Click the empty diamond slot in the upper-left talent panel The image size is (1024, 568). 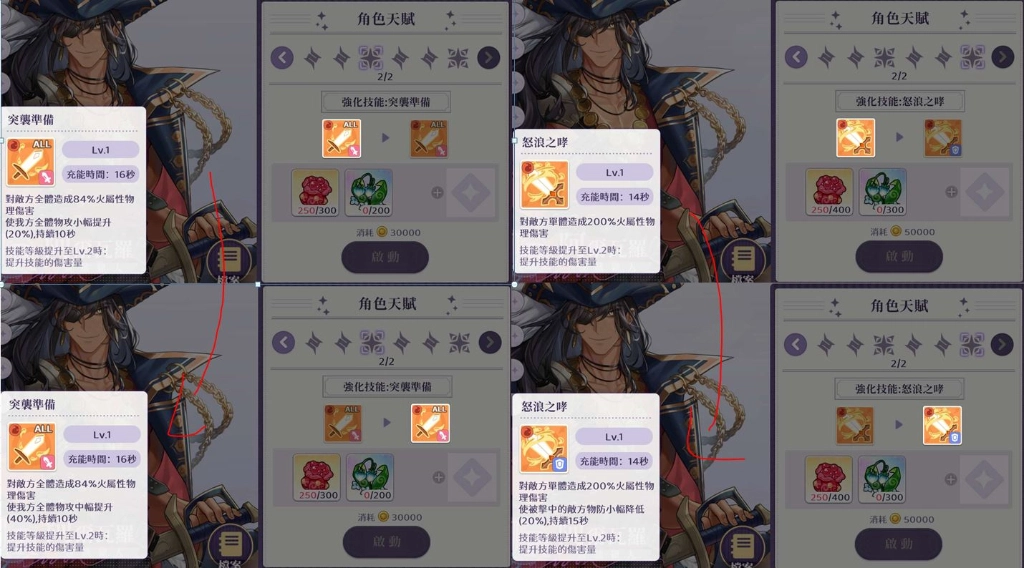[x=472, y=193]
